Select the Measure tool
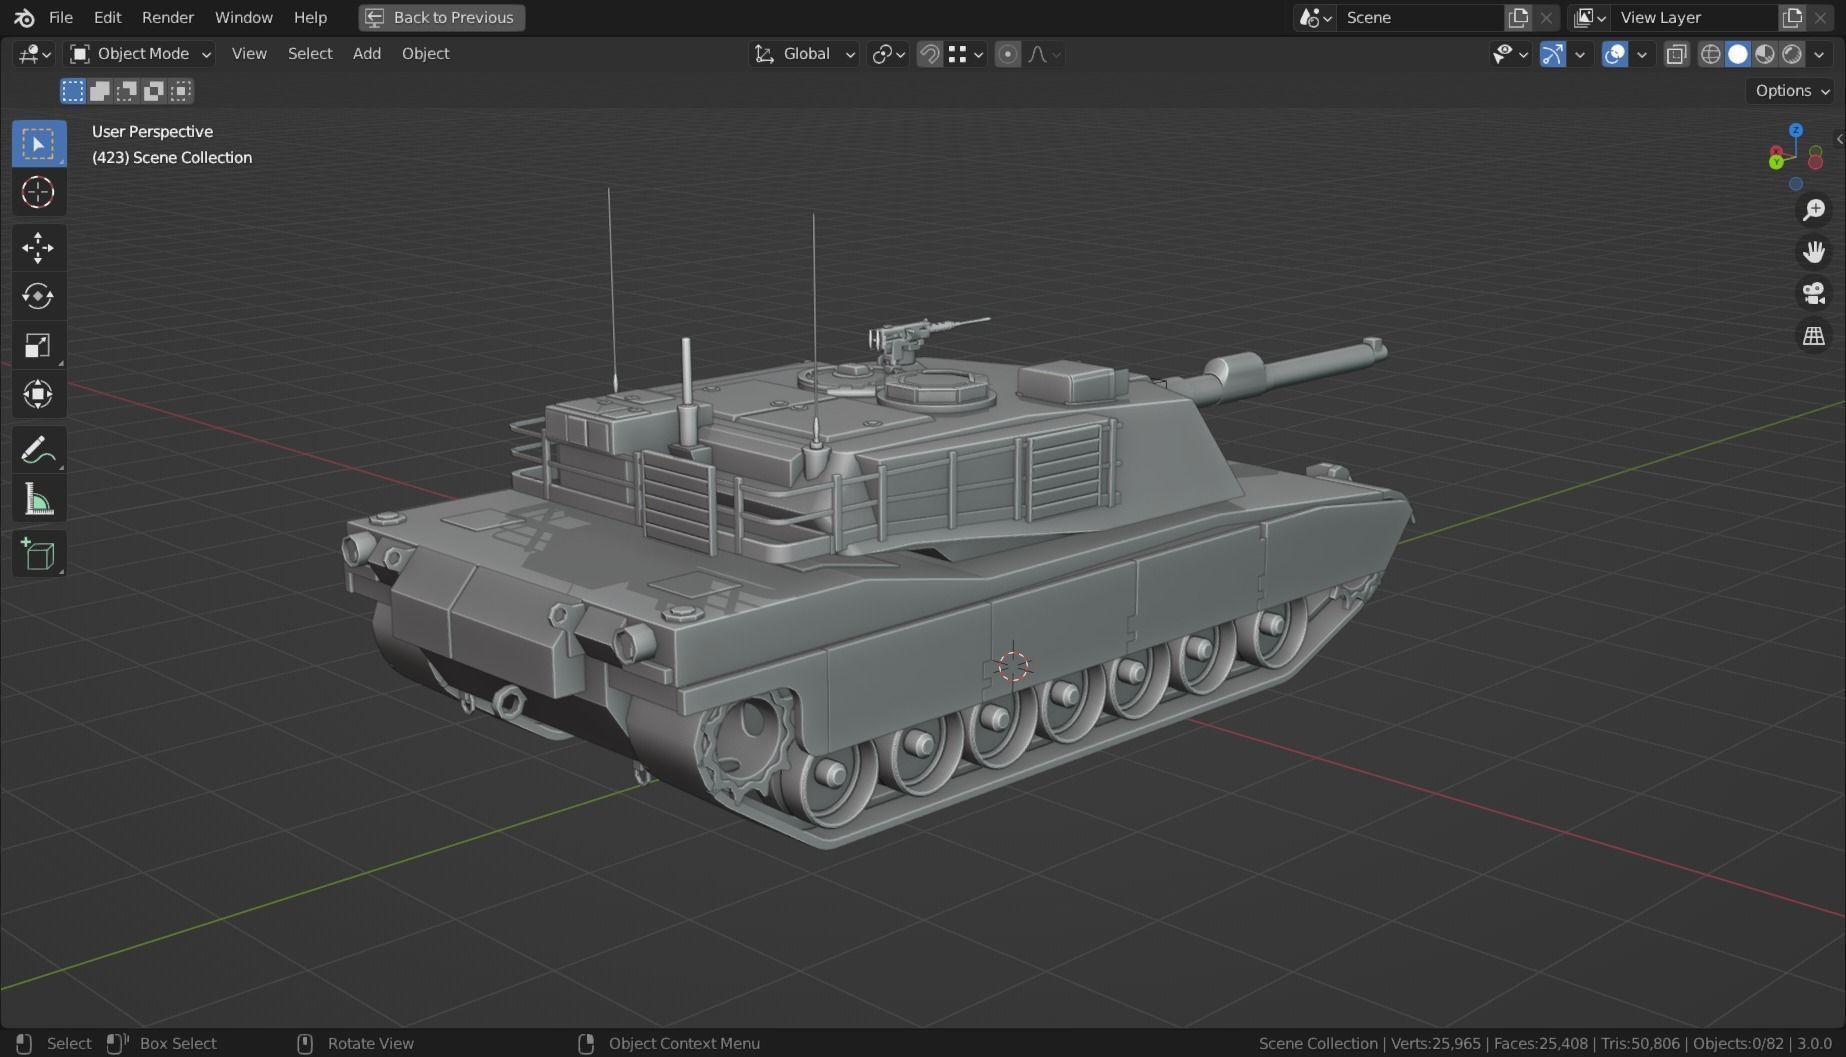This screenshot has height=1057, width=1846. click(39, 499)
